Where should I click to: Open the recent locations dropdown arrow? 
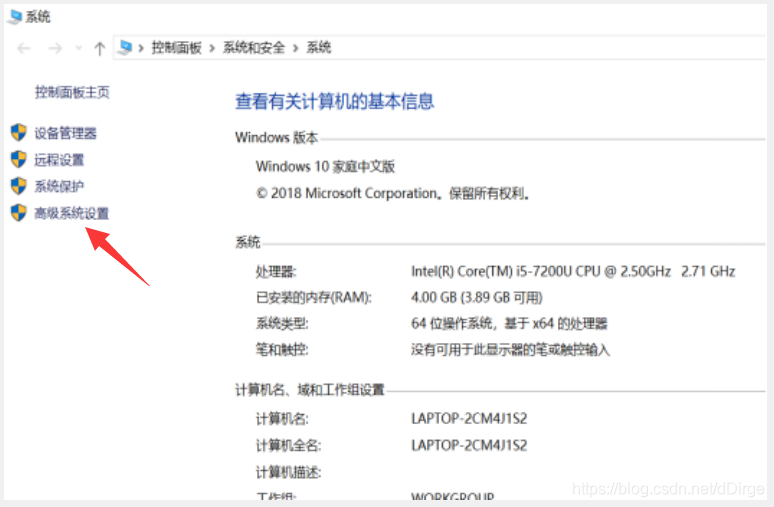pos(78,48)
